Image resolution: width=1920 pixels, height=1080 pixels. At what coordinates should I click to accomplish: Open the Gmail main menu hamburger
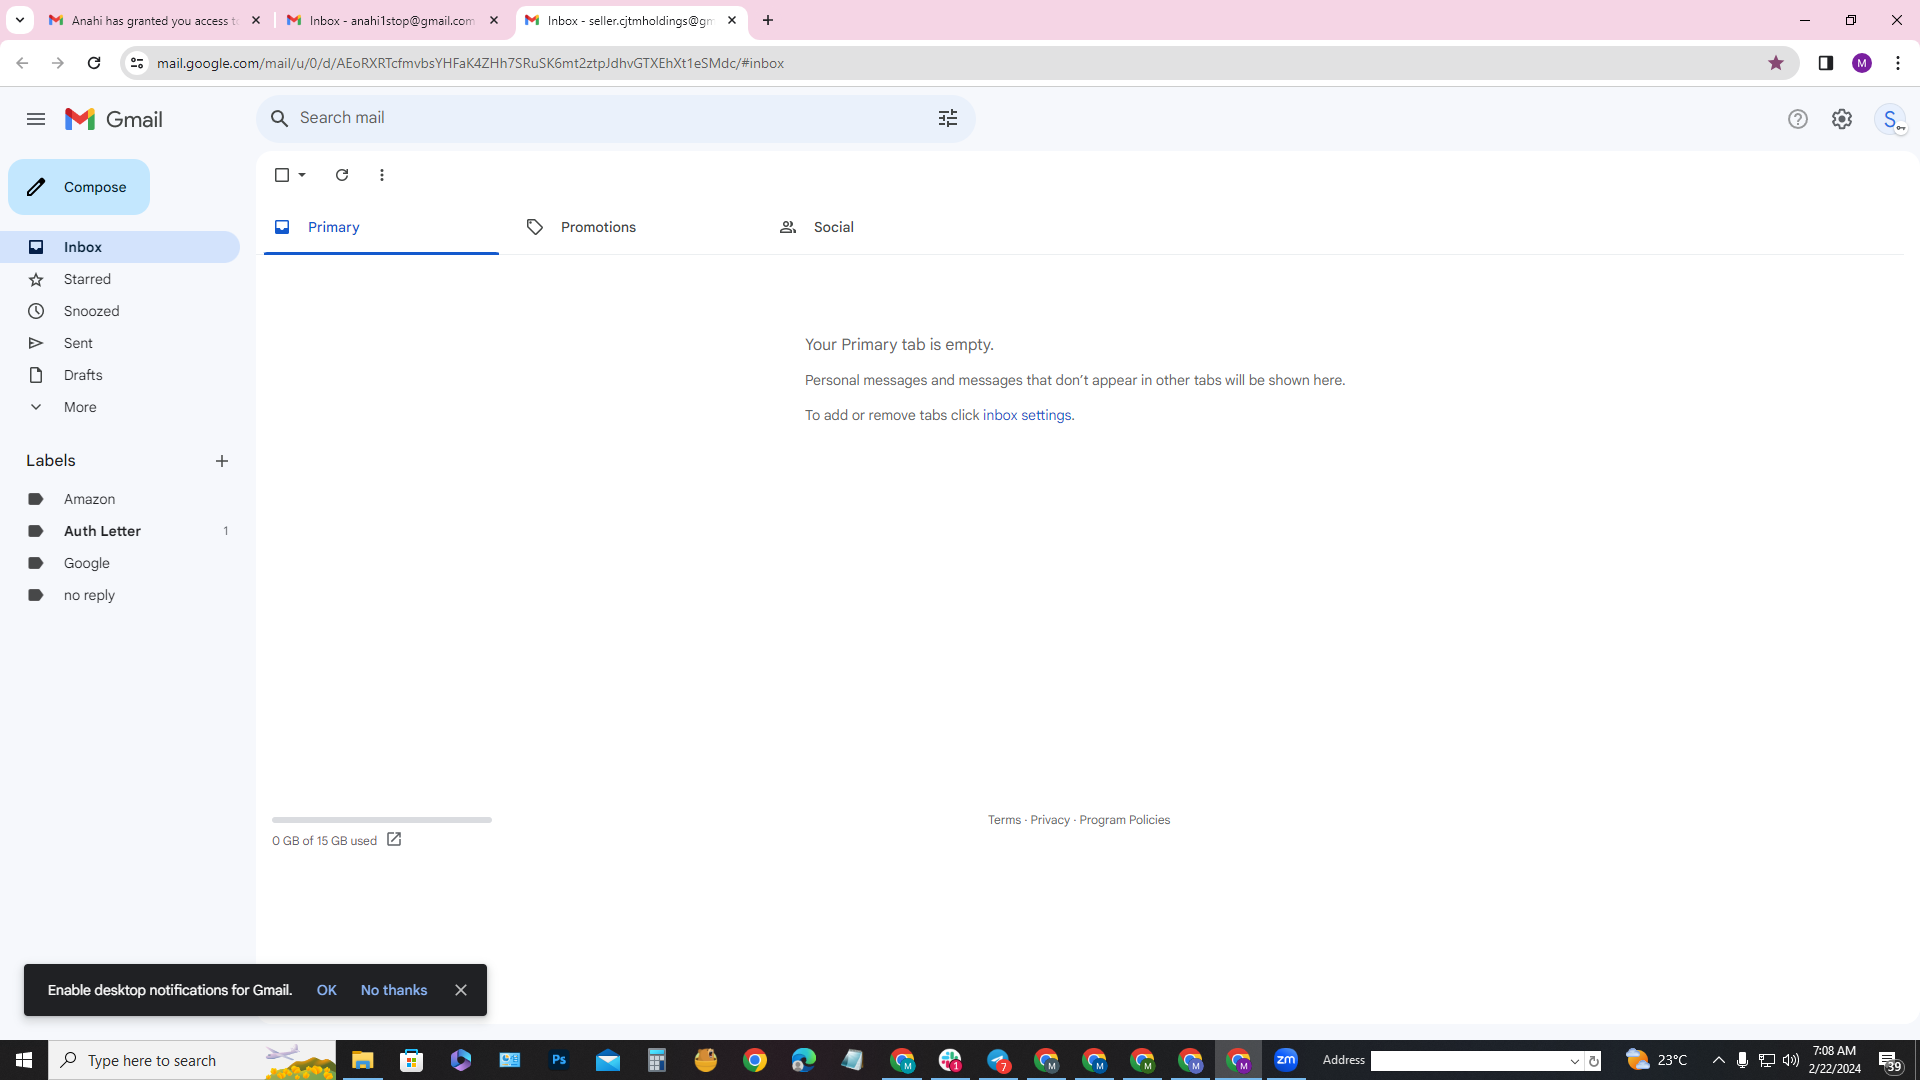click(36, 119)
